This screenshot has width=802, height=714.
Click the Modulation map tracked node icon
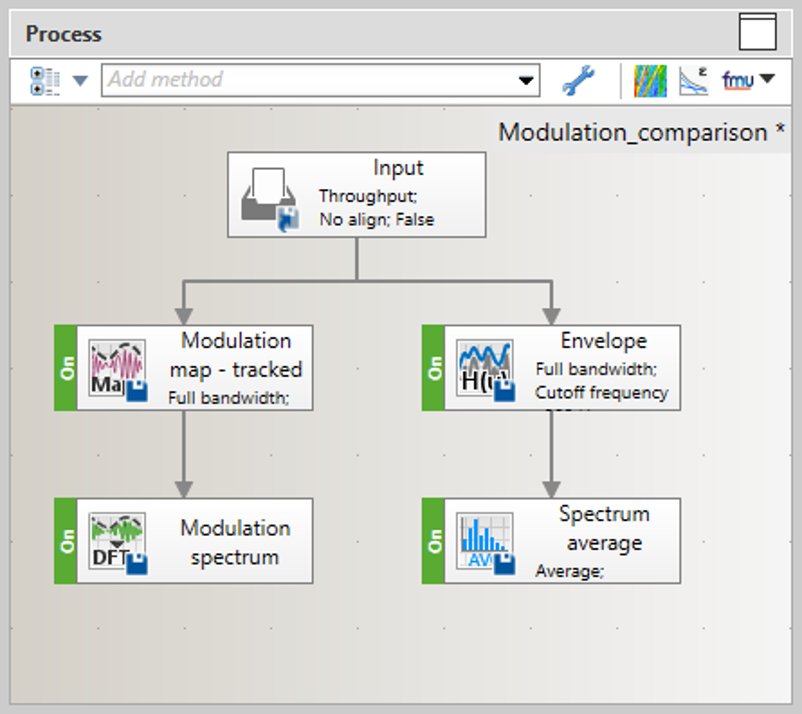click(x=118, y=369)
